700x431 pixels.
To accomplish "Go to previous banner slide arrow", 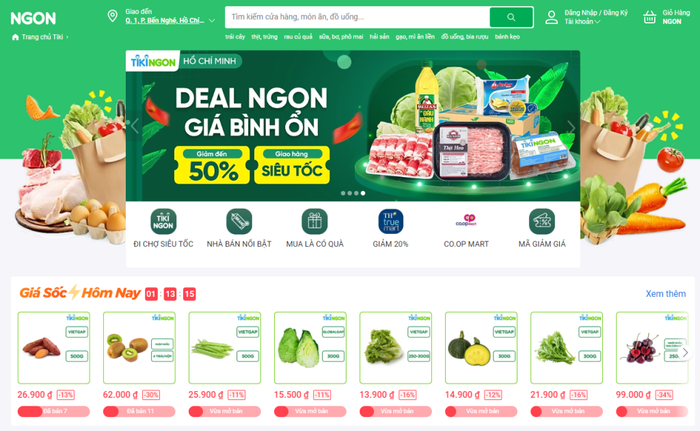I will point(135,126).
